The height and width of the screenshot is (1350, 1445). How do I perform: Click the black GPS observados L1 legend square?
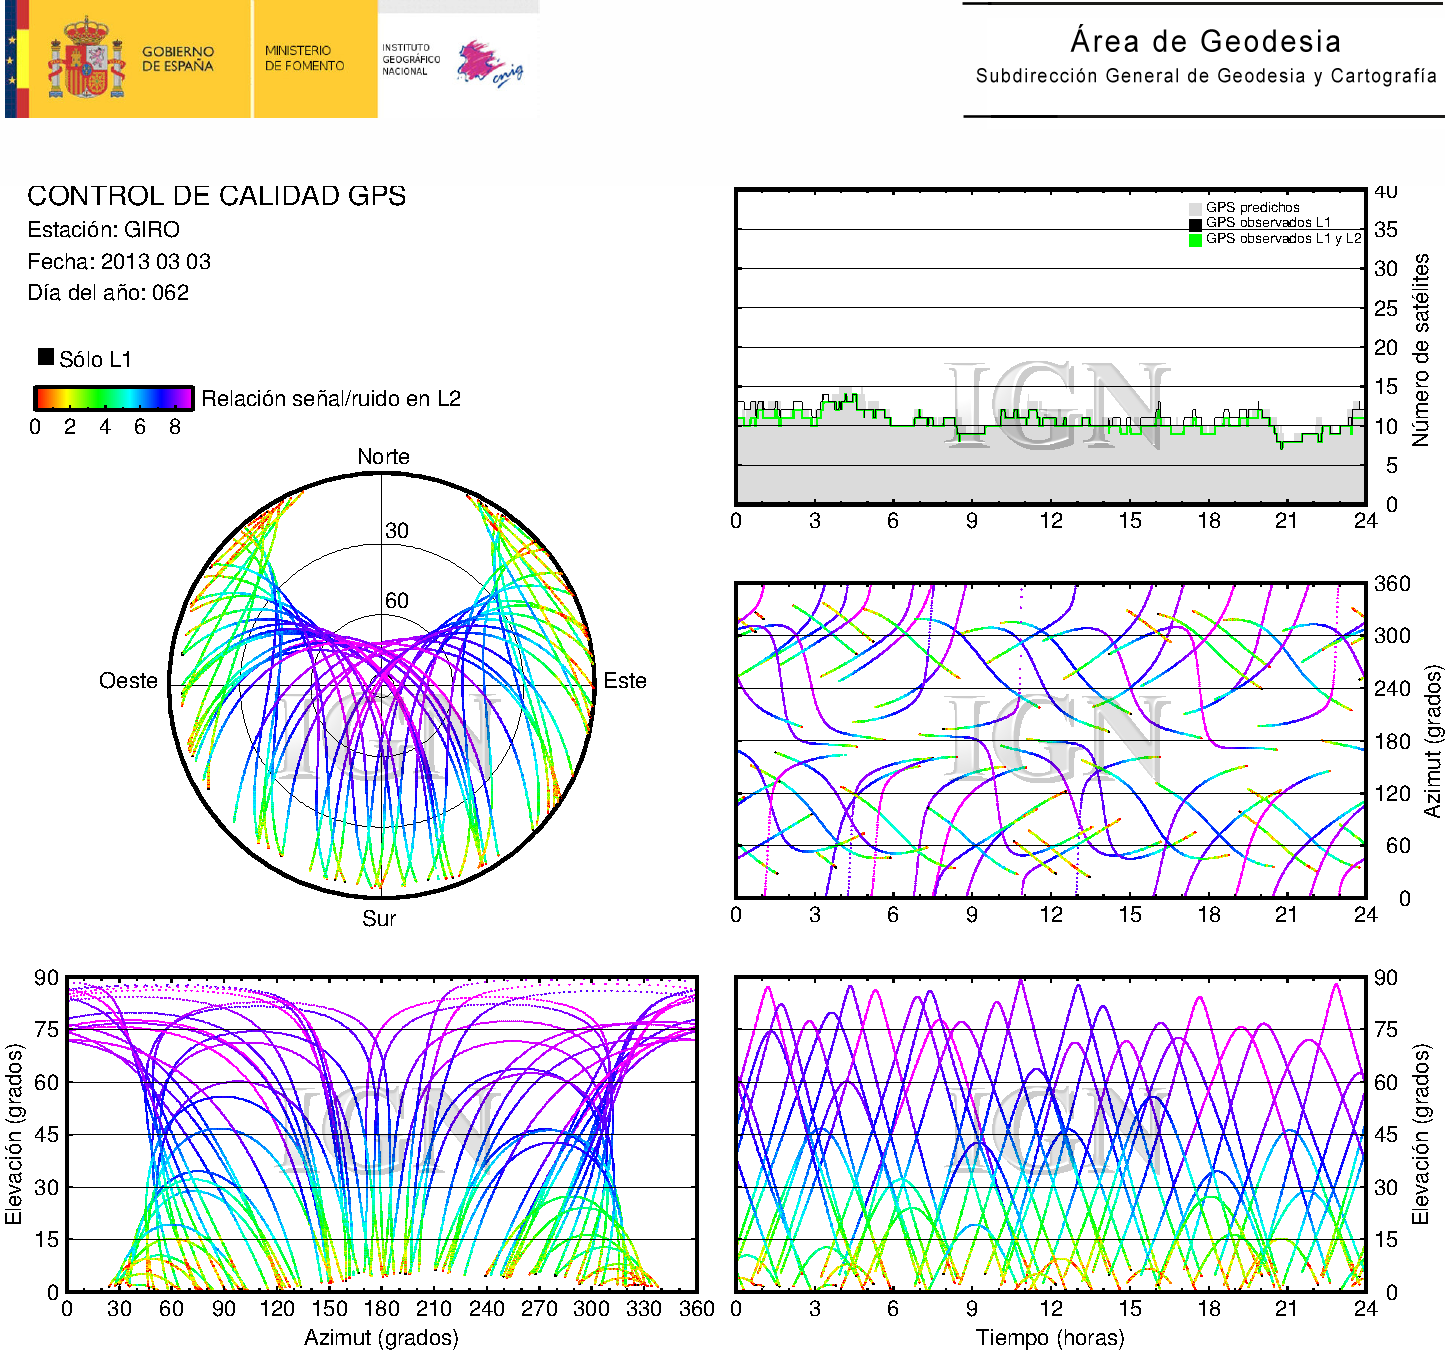click(x=1195, y=224)
